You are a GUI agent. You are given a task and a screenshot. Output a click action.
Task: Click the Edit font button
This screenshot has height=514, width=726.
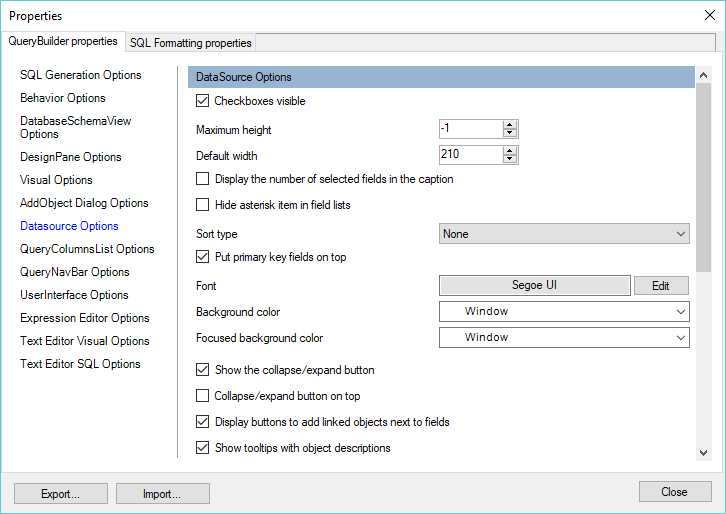tap(661, 286)
